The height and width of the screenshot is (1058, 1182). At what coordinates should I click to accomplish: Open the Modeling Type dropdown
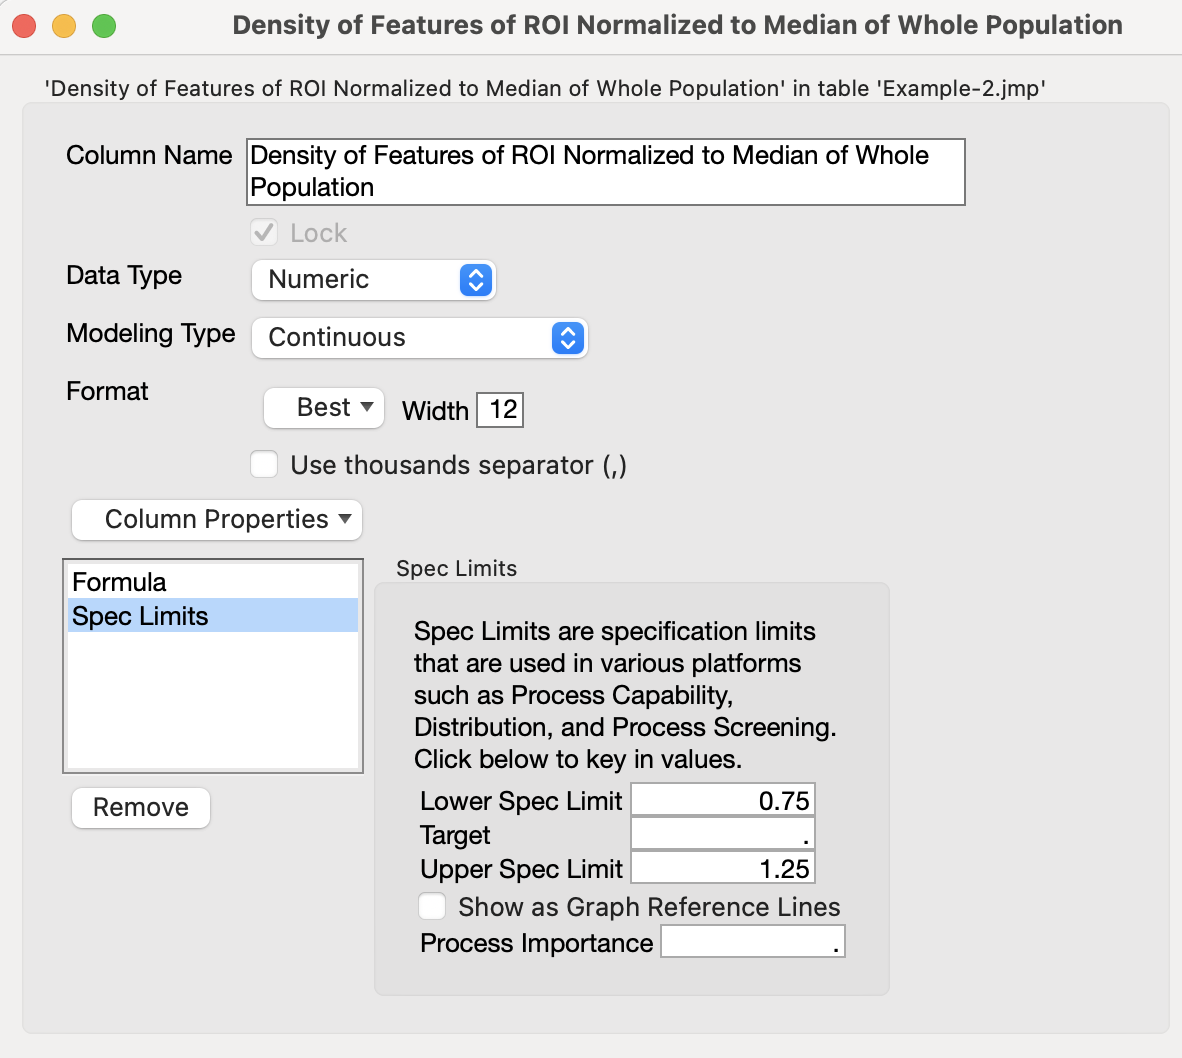(419, 338)
